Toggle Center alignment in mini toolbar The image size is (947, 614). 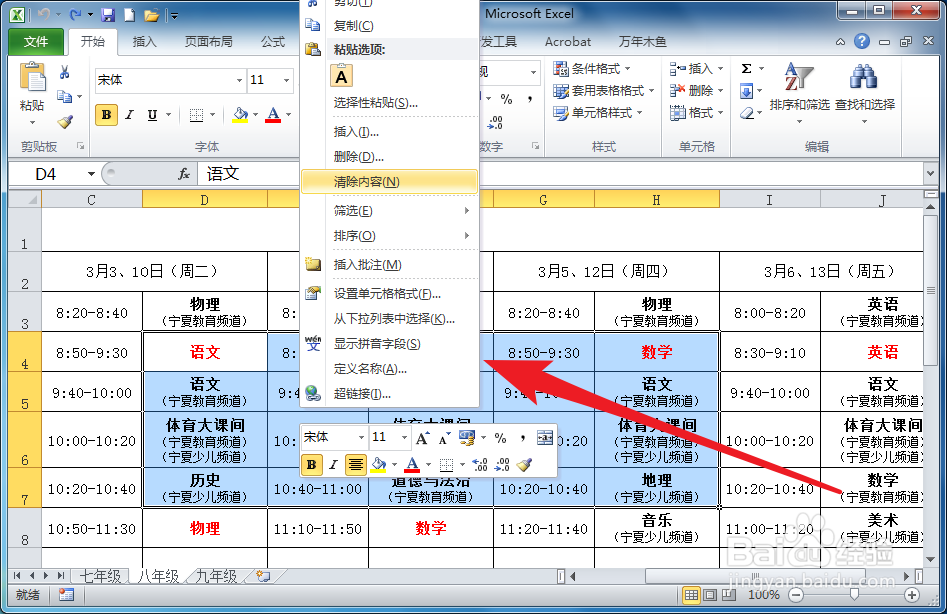click(356, 464)
